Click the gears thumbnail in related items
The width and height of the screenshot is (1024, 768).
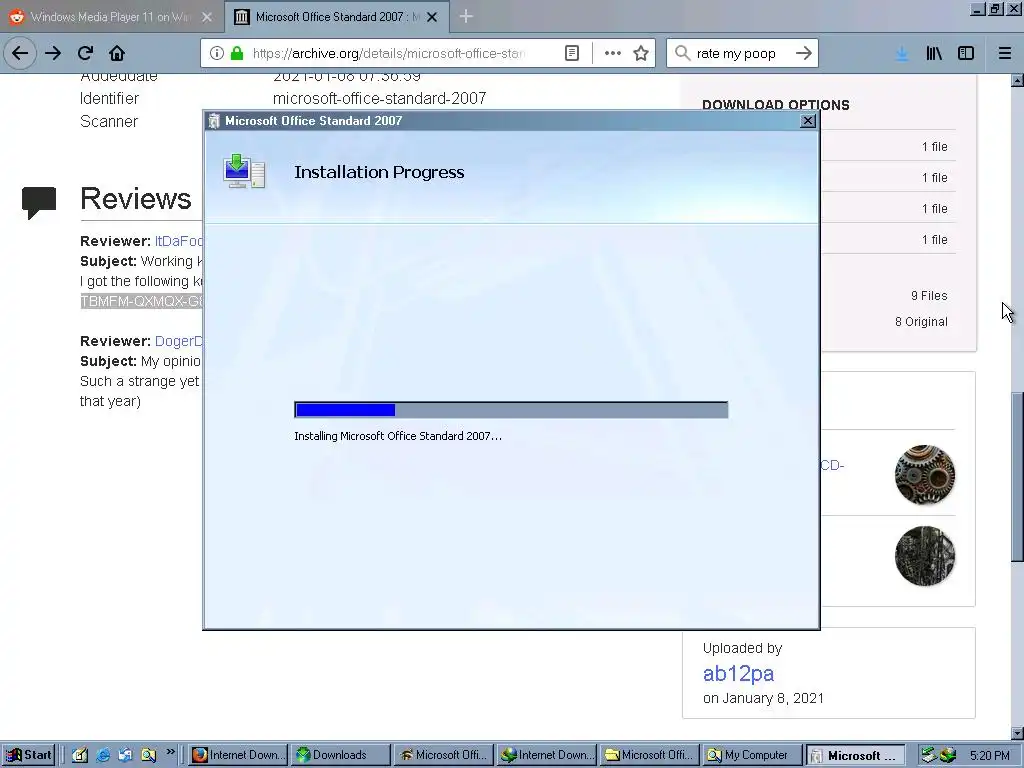925,475
